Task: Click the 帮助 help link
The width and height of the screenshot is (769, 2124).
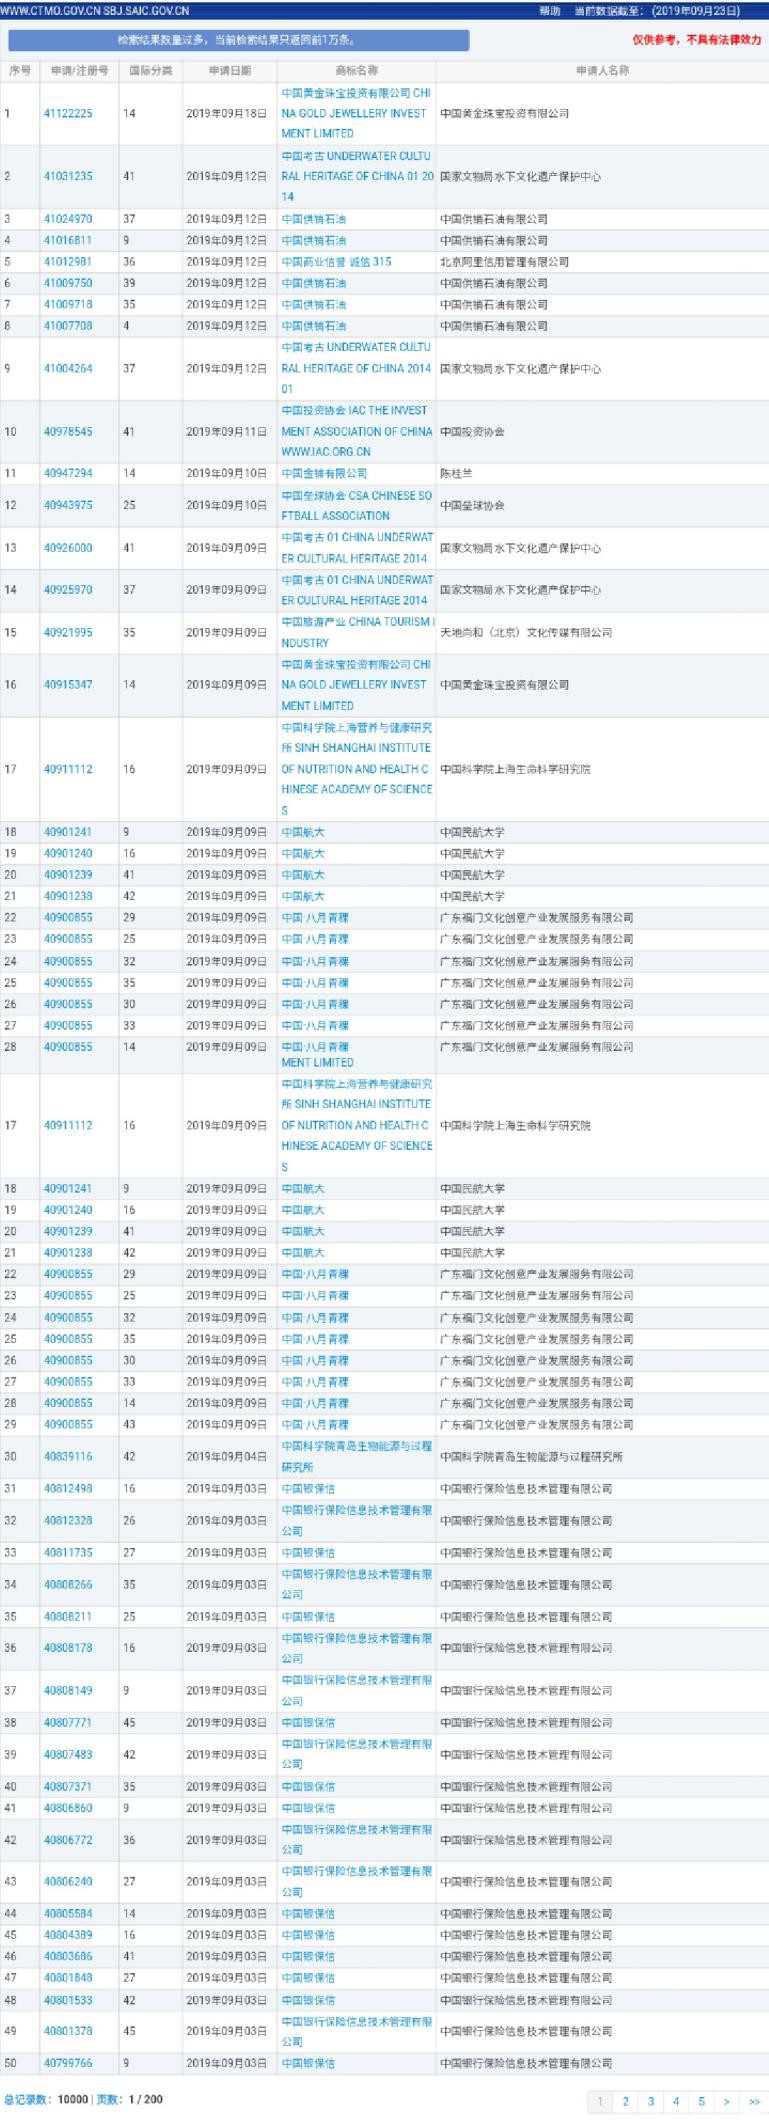Action: pos(549,11)
